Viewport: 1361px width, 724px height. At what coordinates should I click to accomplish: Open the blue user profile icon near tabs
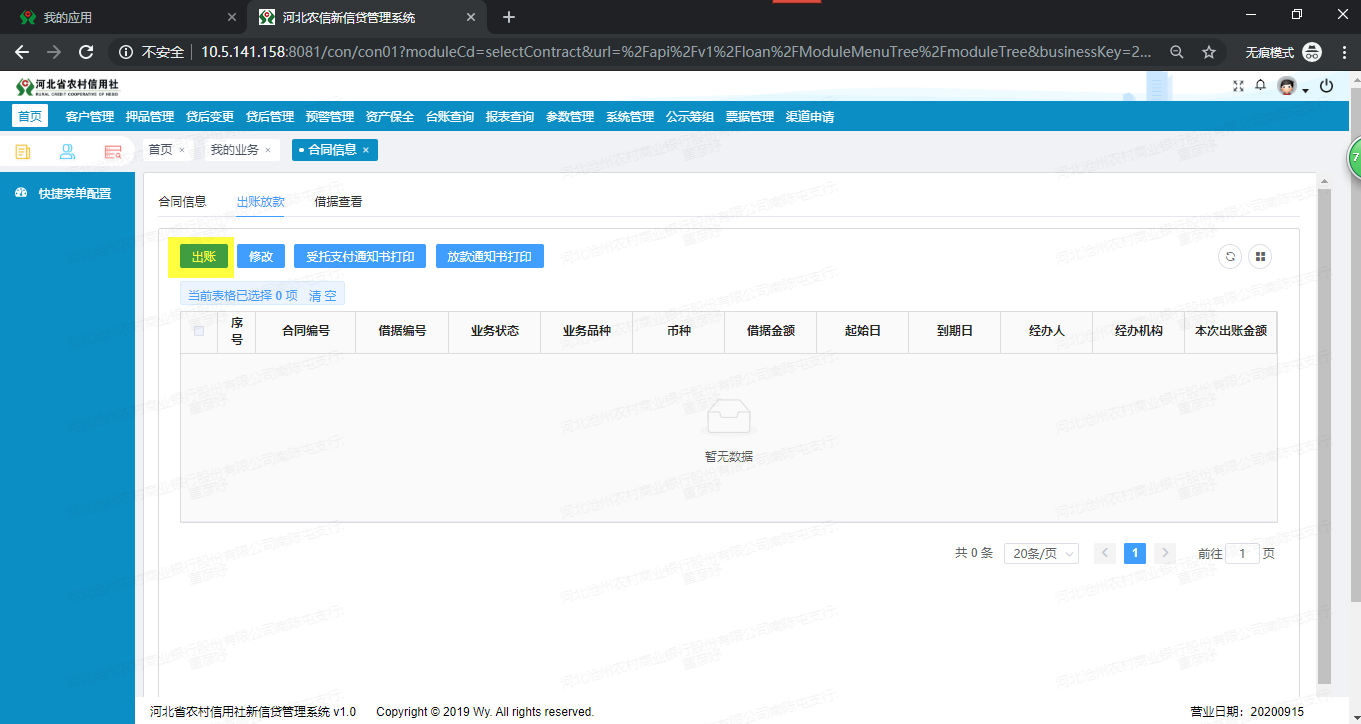pyautogui.click(x=67, y=151)
